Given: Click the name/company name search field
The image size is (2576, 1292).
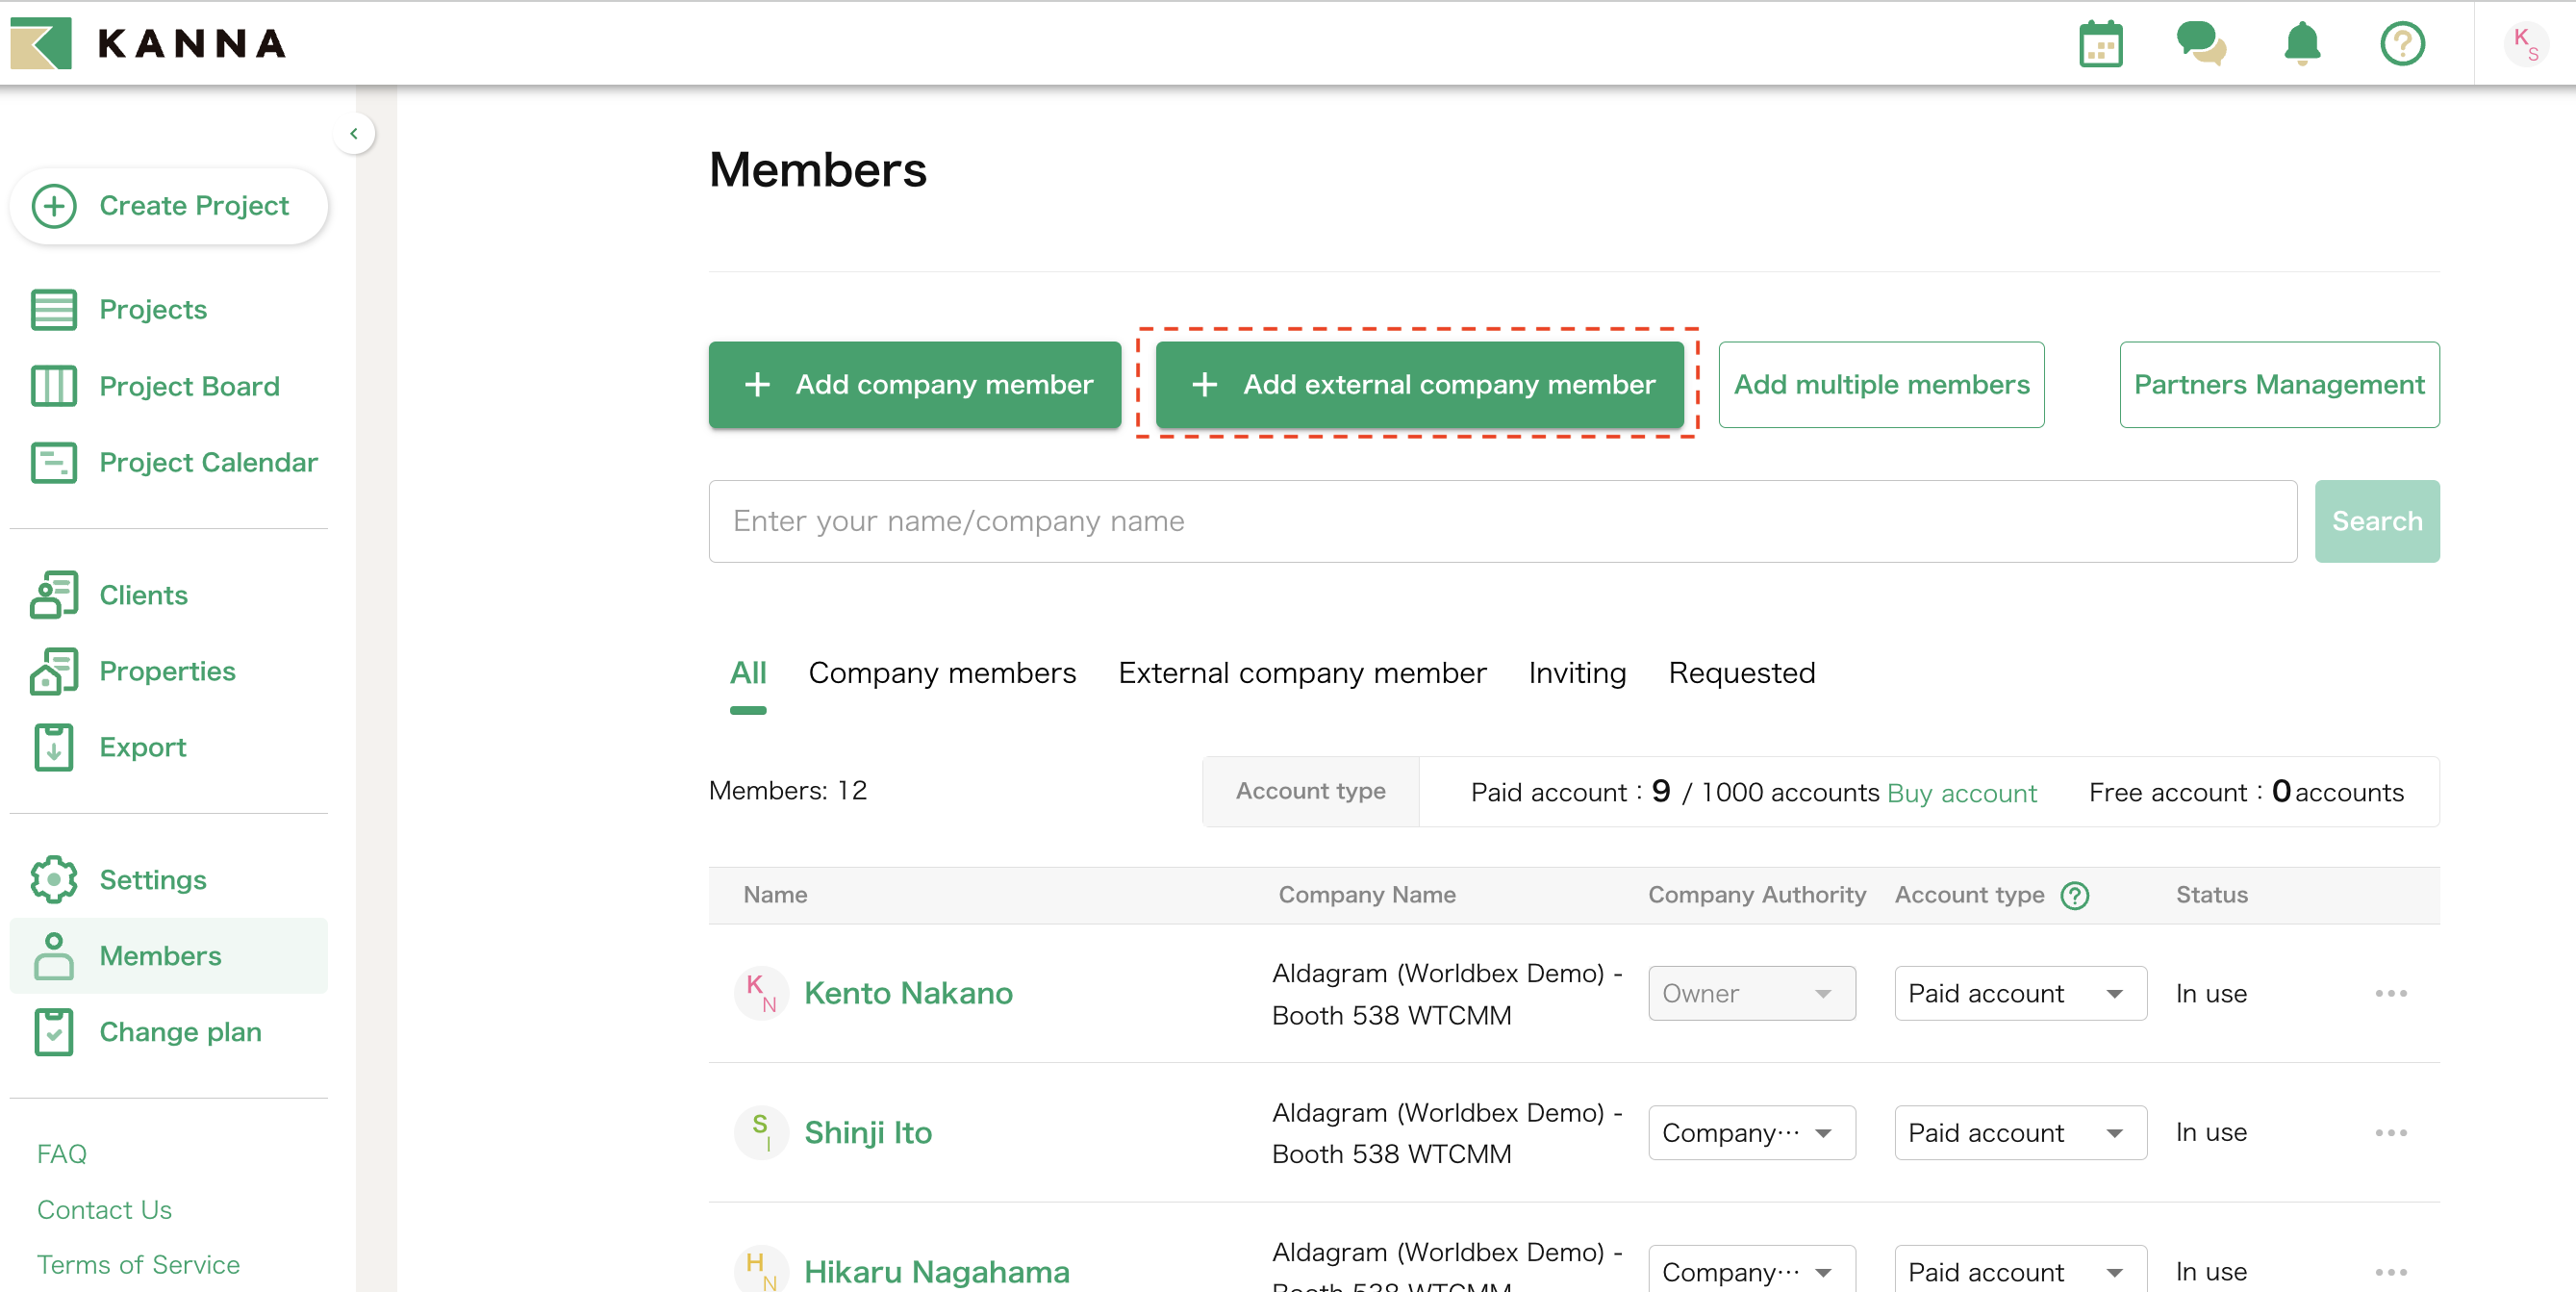Looking at the screenshot, I should 1502,521.
